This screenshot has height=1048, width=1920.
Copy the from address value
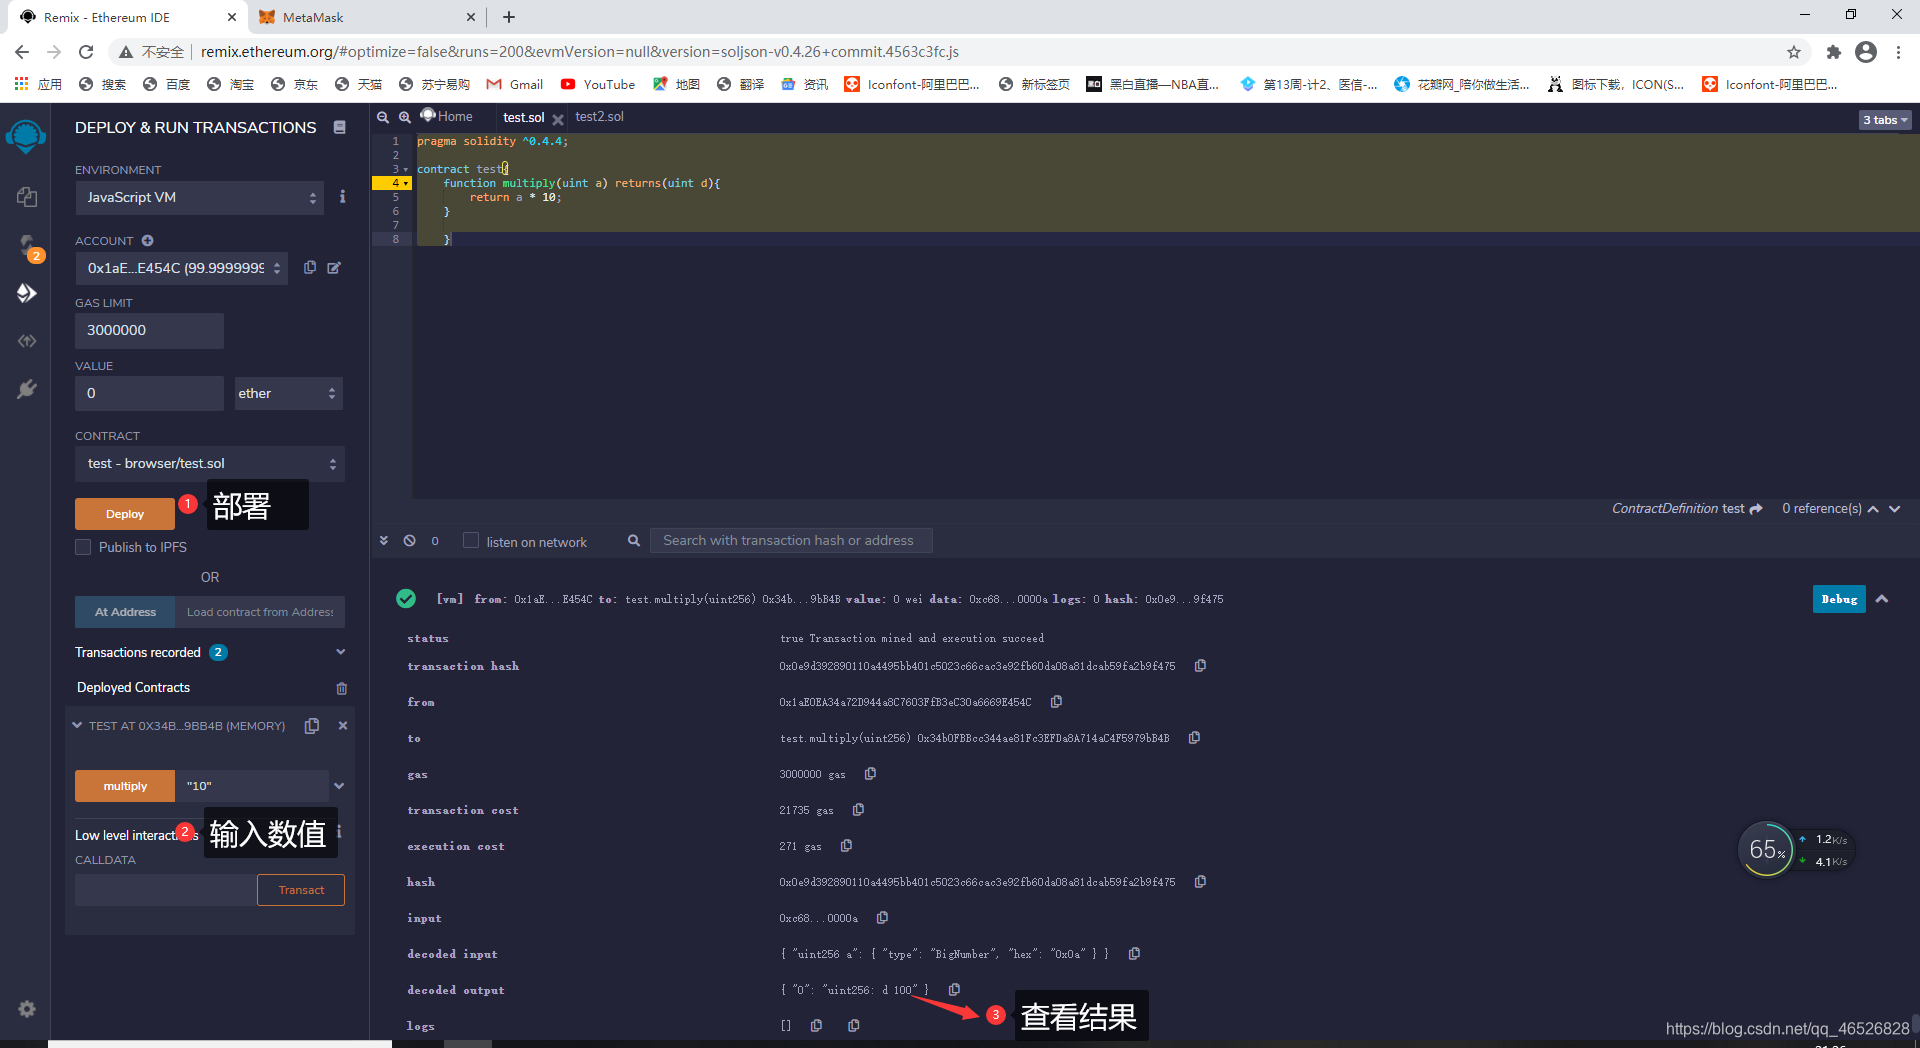click(x=1056, y=702)
